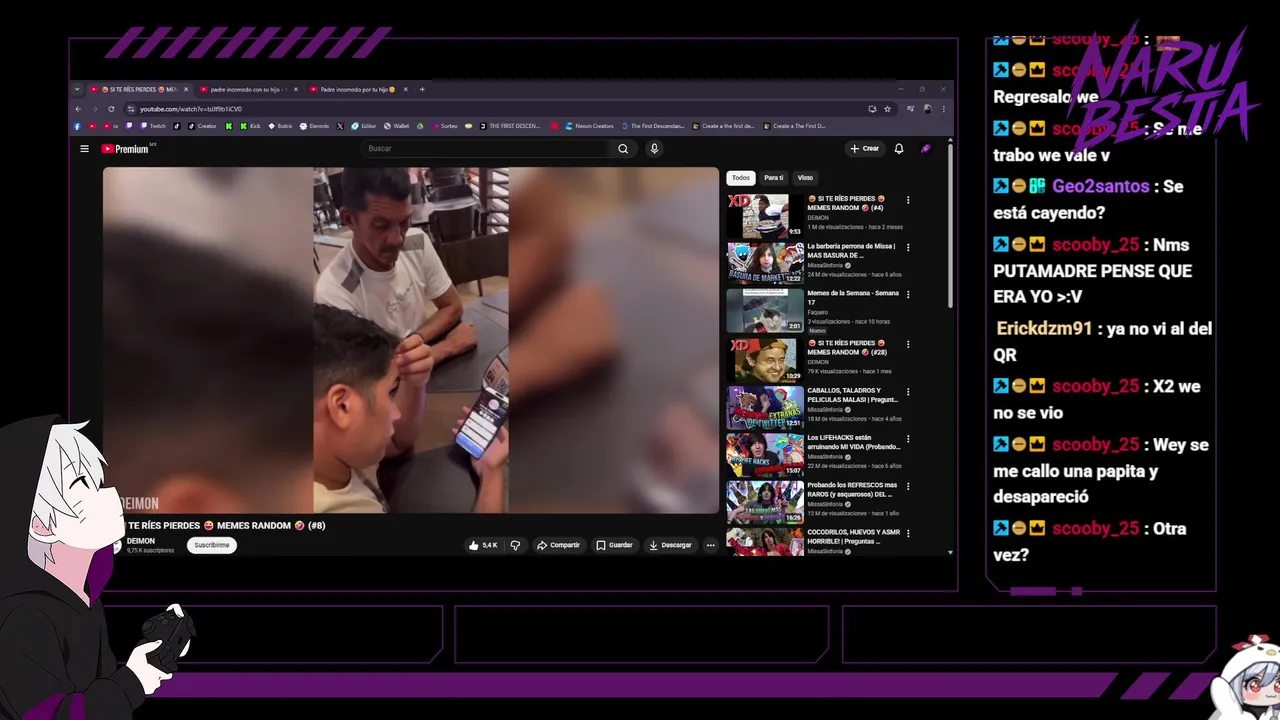Click chat username Erickdzm91
1280x720 pixels.
point(1044,329)
